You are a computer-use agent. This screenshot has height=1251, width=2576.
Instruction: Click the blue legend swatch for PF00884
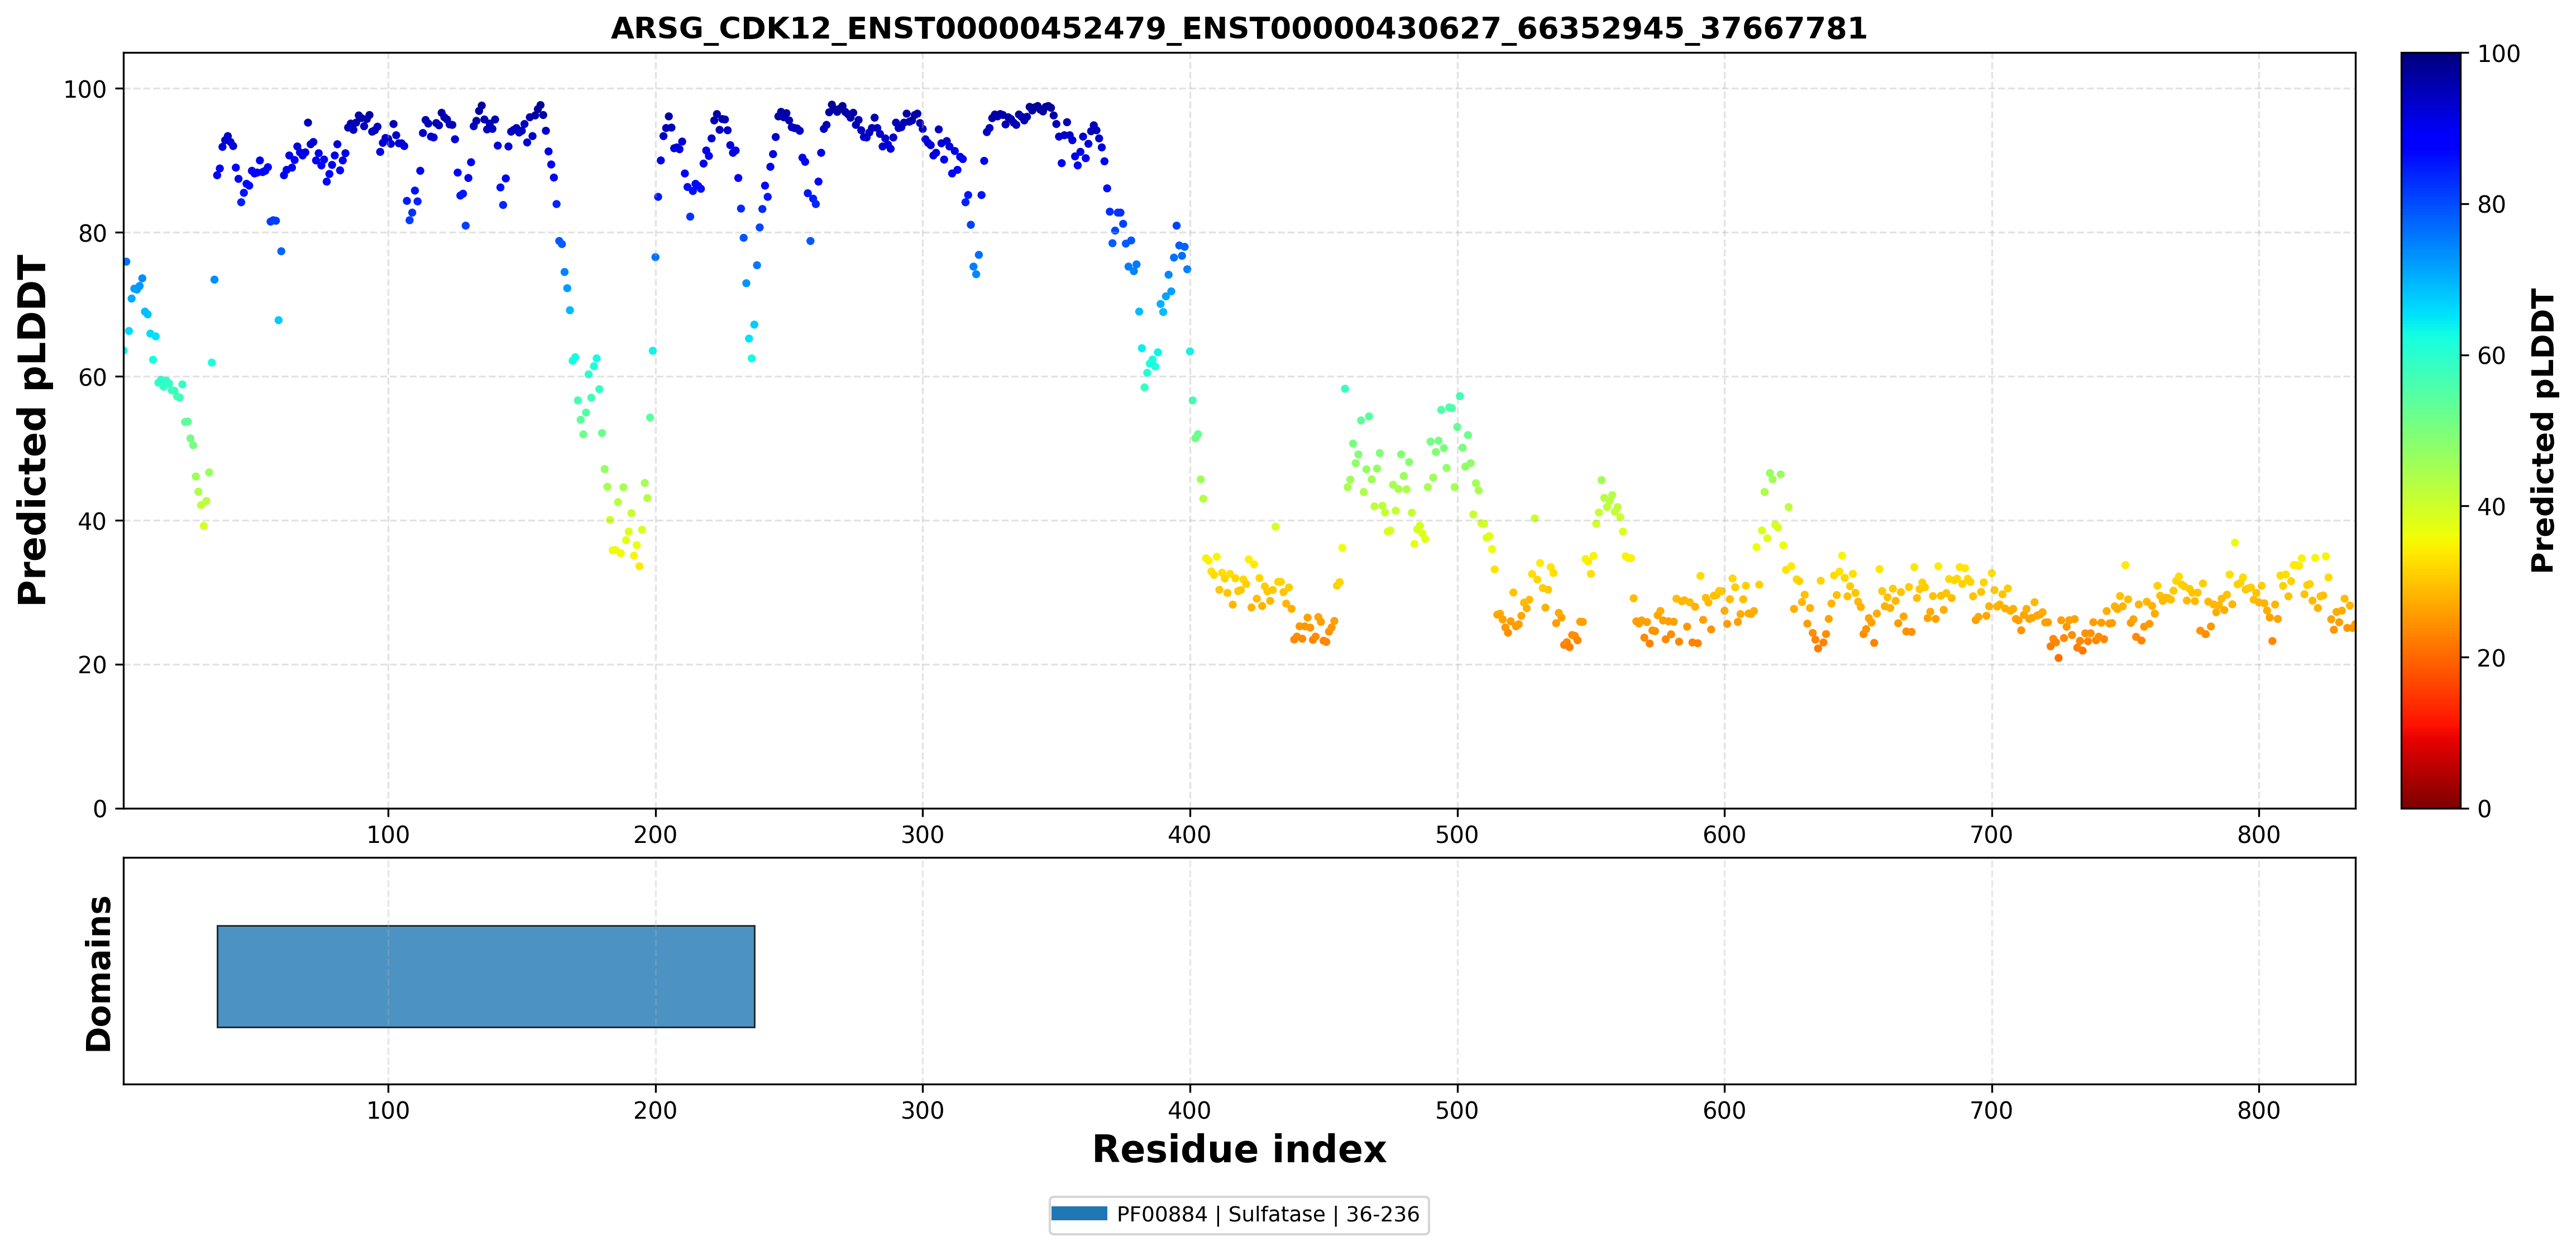pyautogui.click(x=1079, y=1214)
